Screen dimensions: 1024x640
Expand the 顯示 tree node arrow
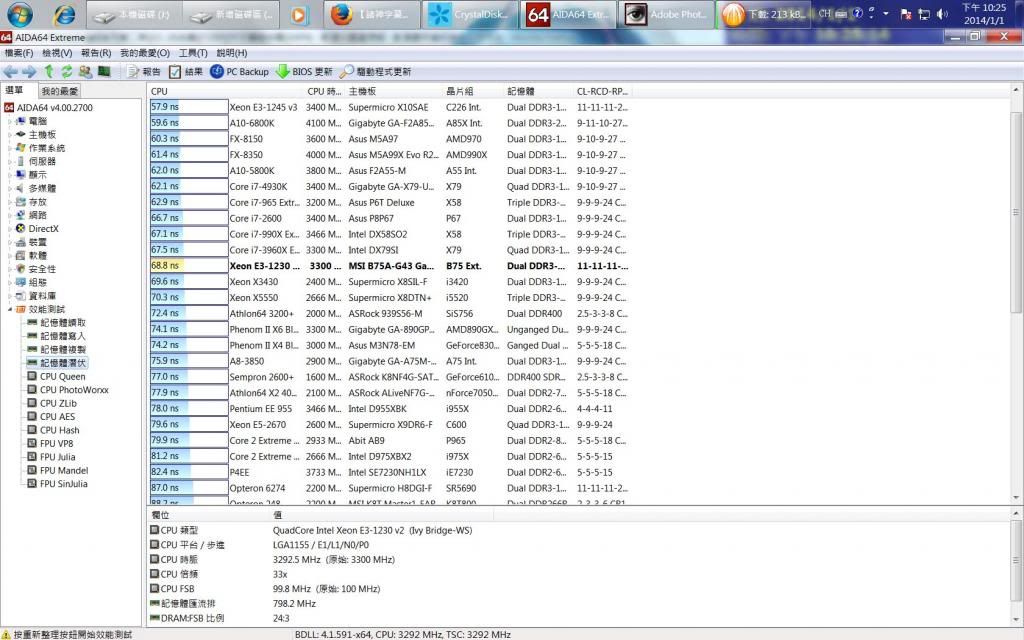(10, 174)
